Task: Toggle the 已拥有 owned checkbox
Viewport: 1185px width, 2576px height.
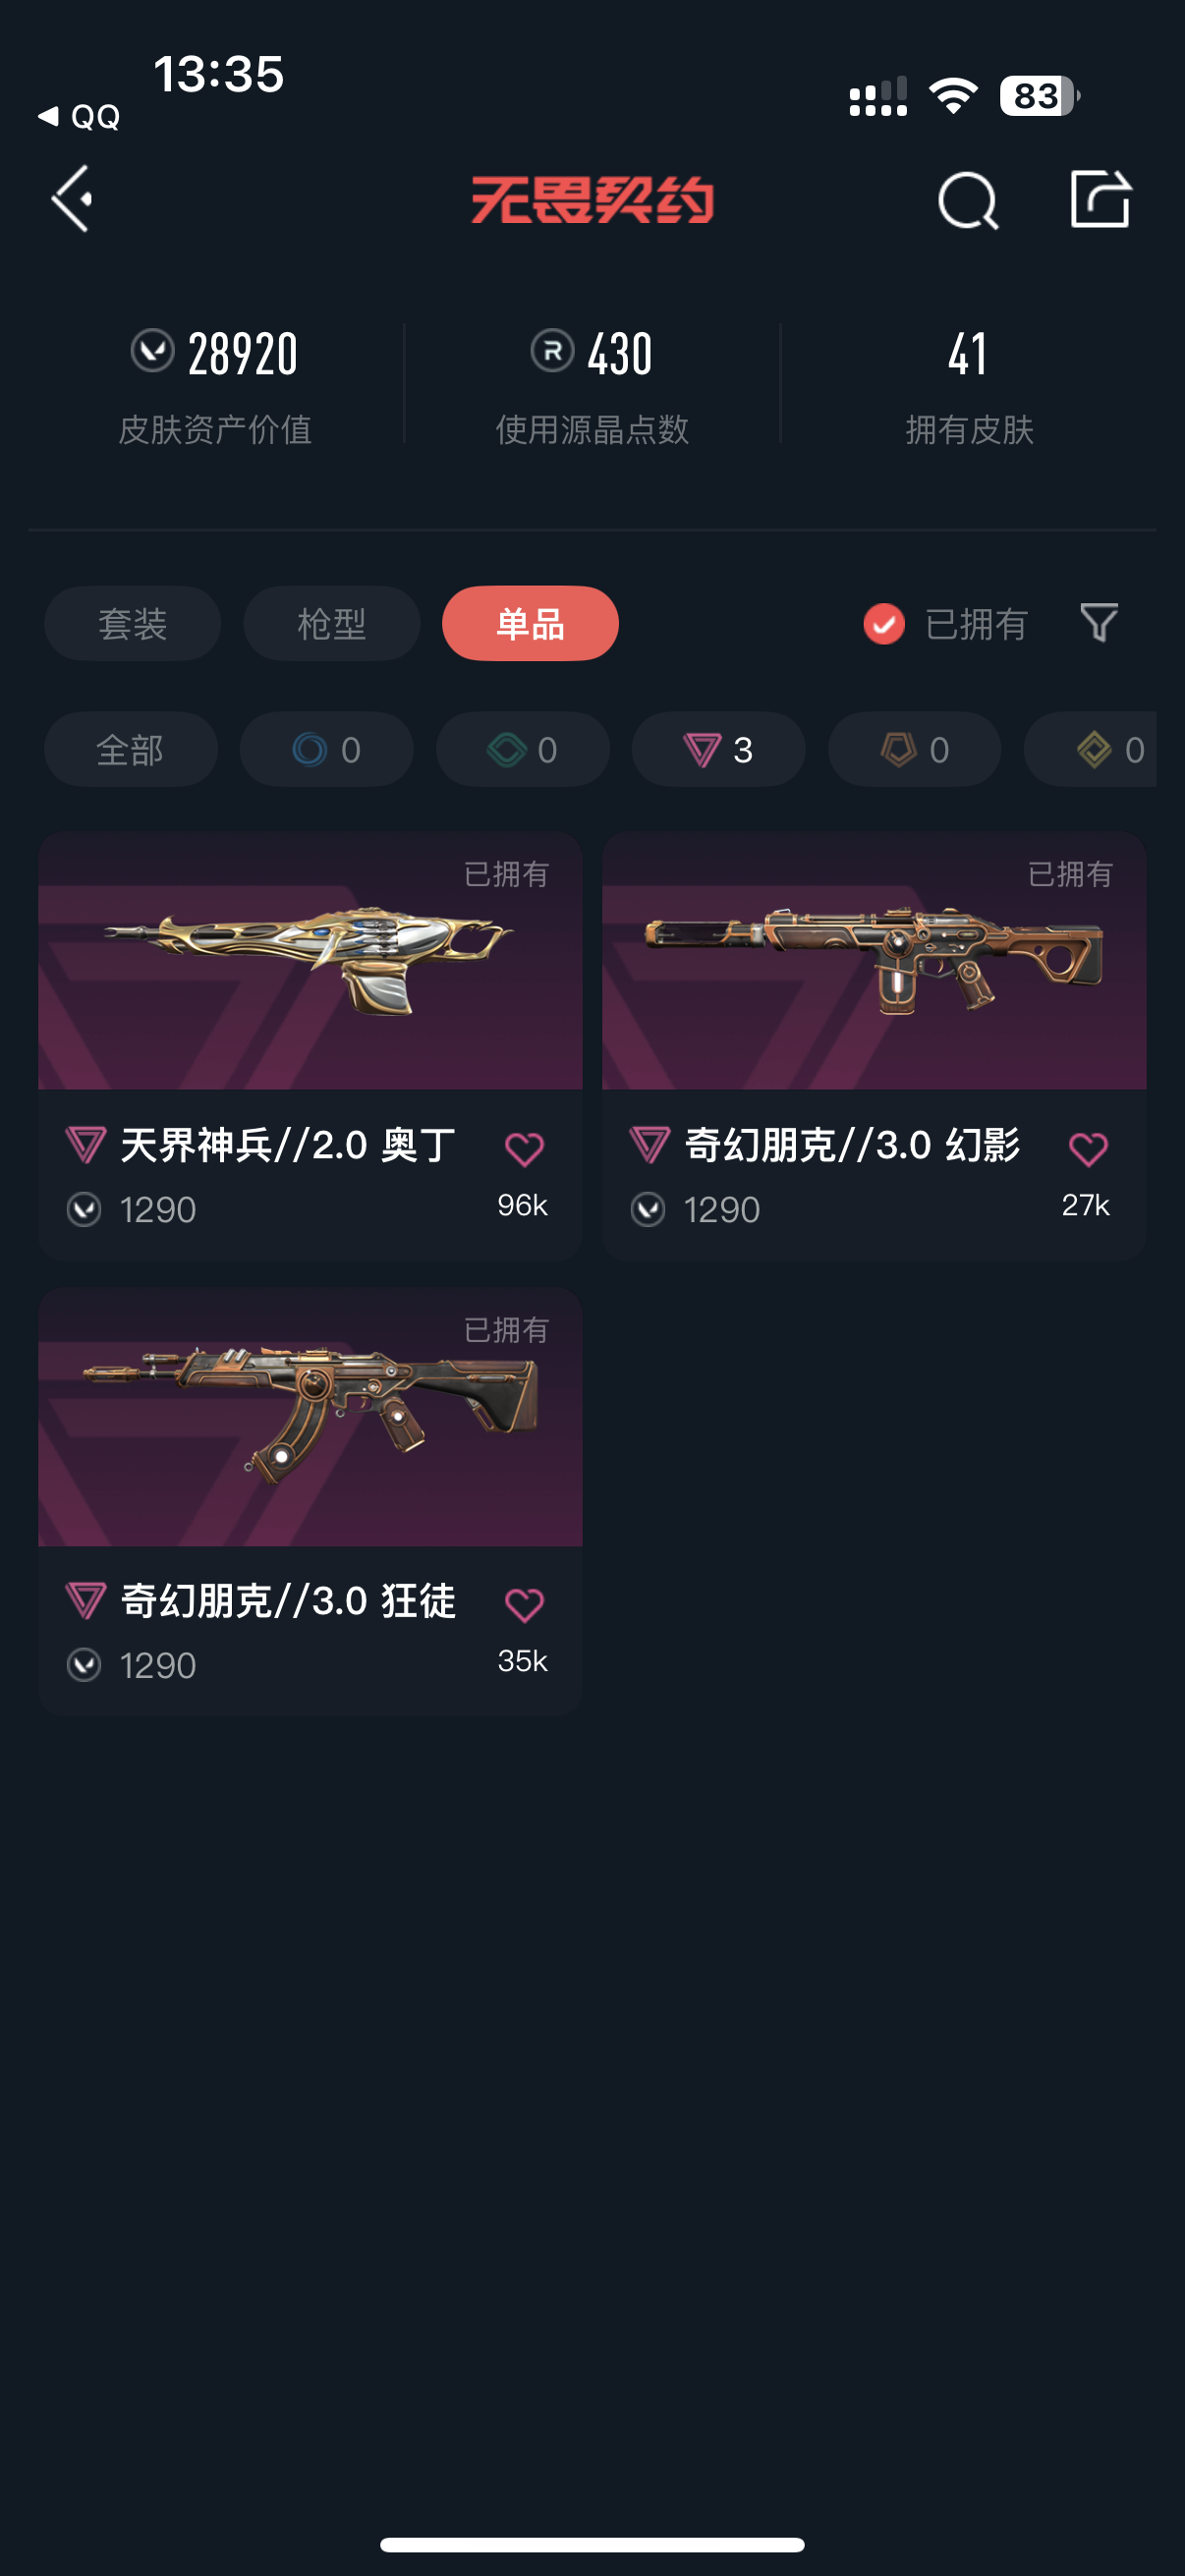Action: point(884,624)
